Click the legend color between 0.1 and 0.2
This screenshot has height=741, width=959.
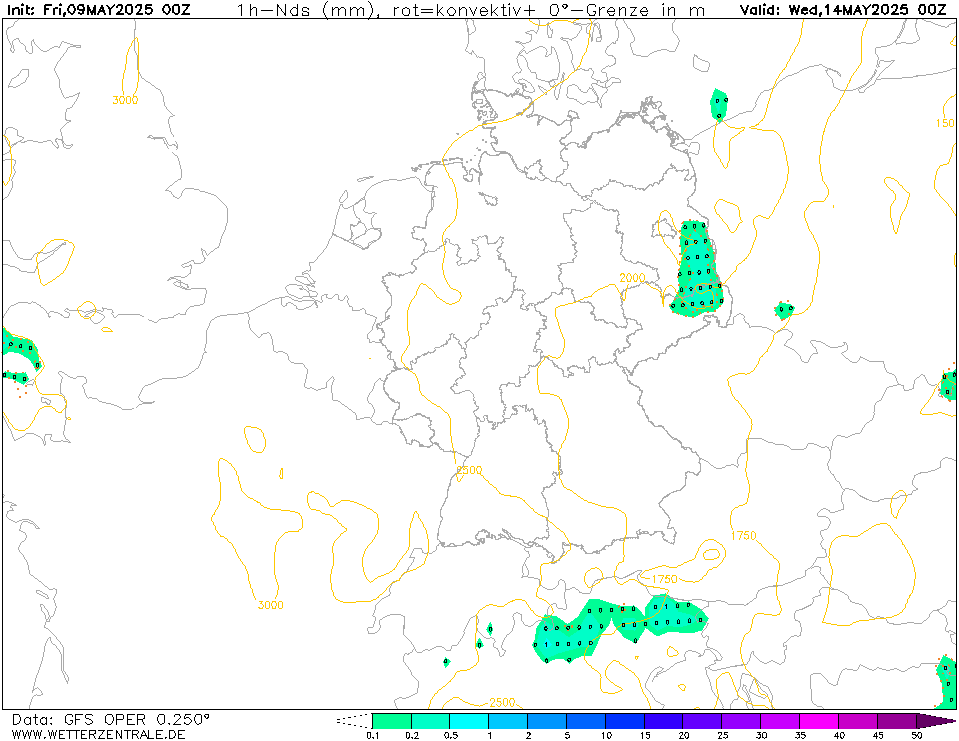[x=392, y=721]
